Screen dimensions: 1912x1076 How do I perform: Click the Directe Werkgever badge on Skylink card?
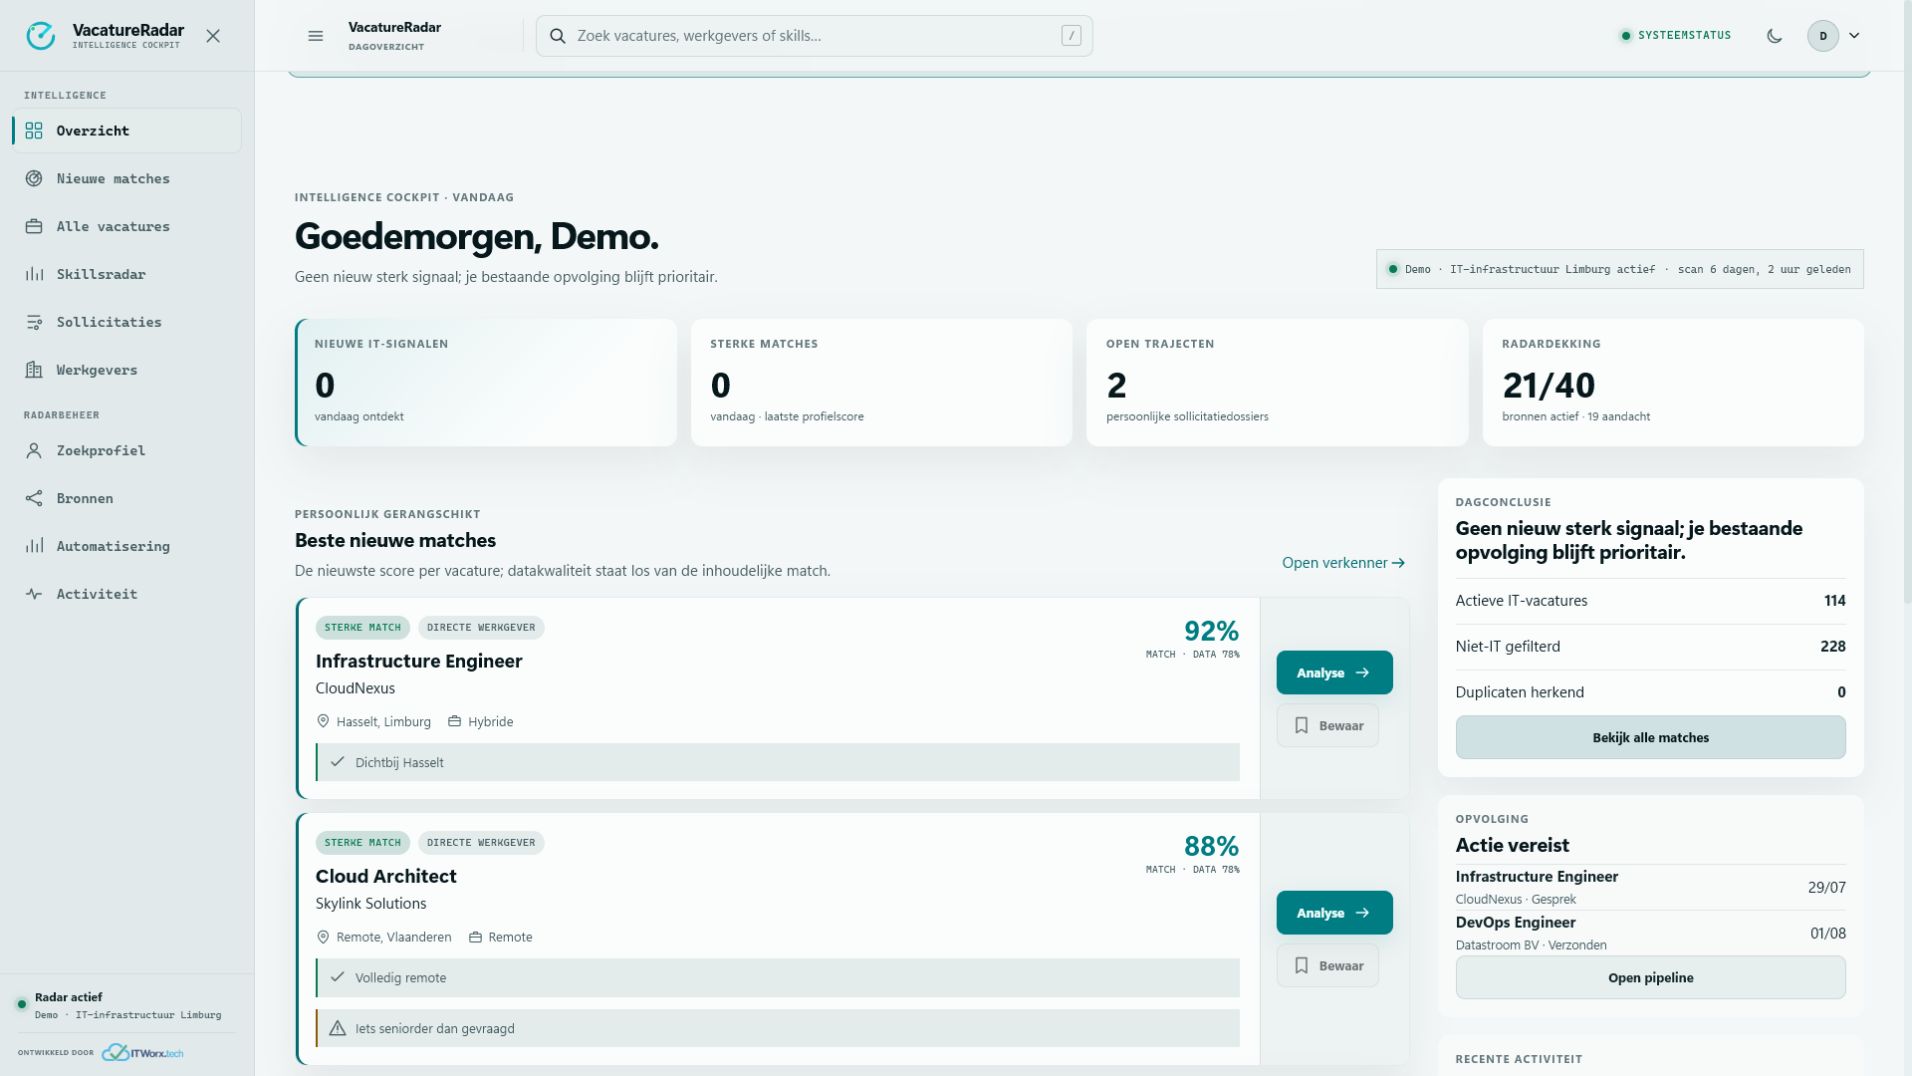coord(481,843)
